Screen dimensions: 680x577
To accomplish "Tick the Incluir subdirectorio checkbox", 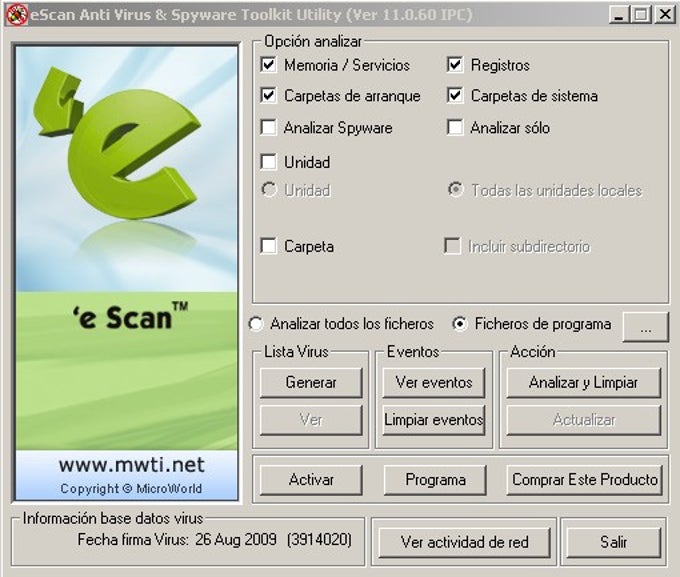I will pyautogui.click(x=452, y=246).
